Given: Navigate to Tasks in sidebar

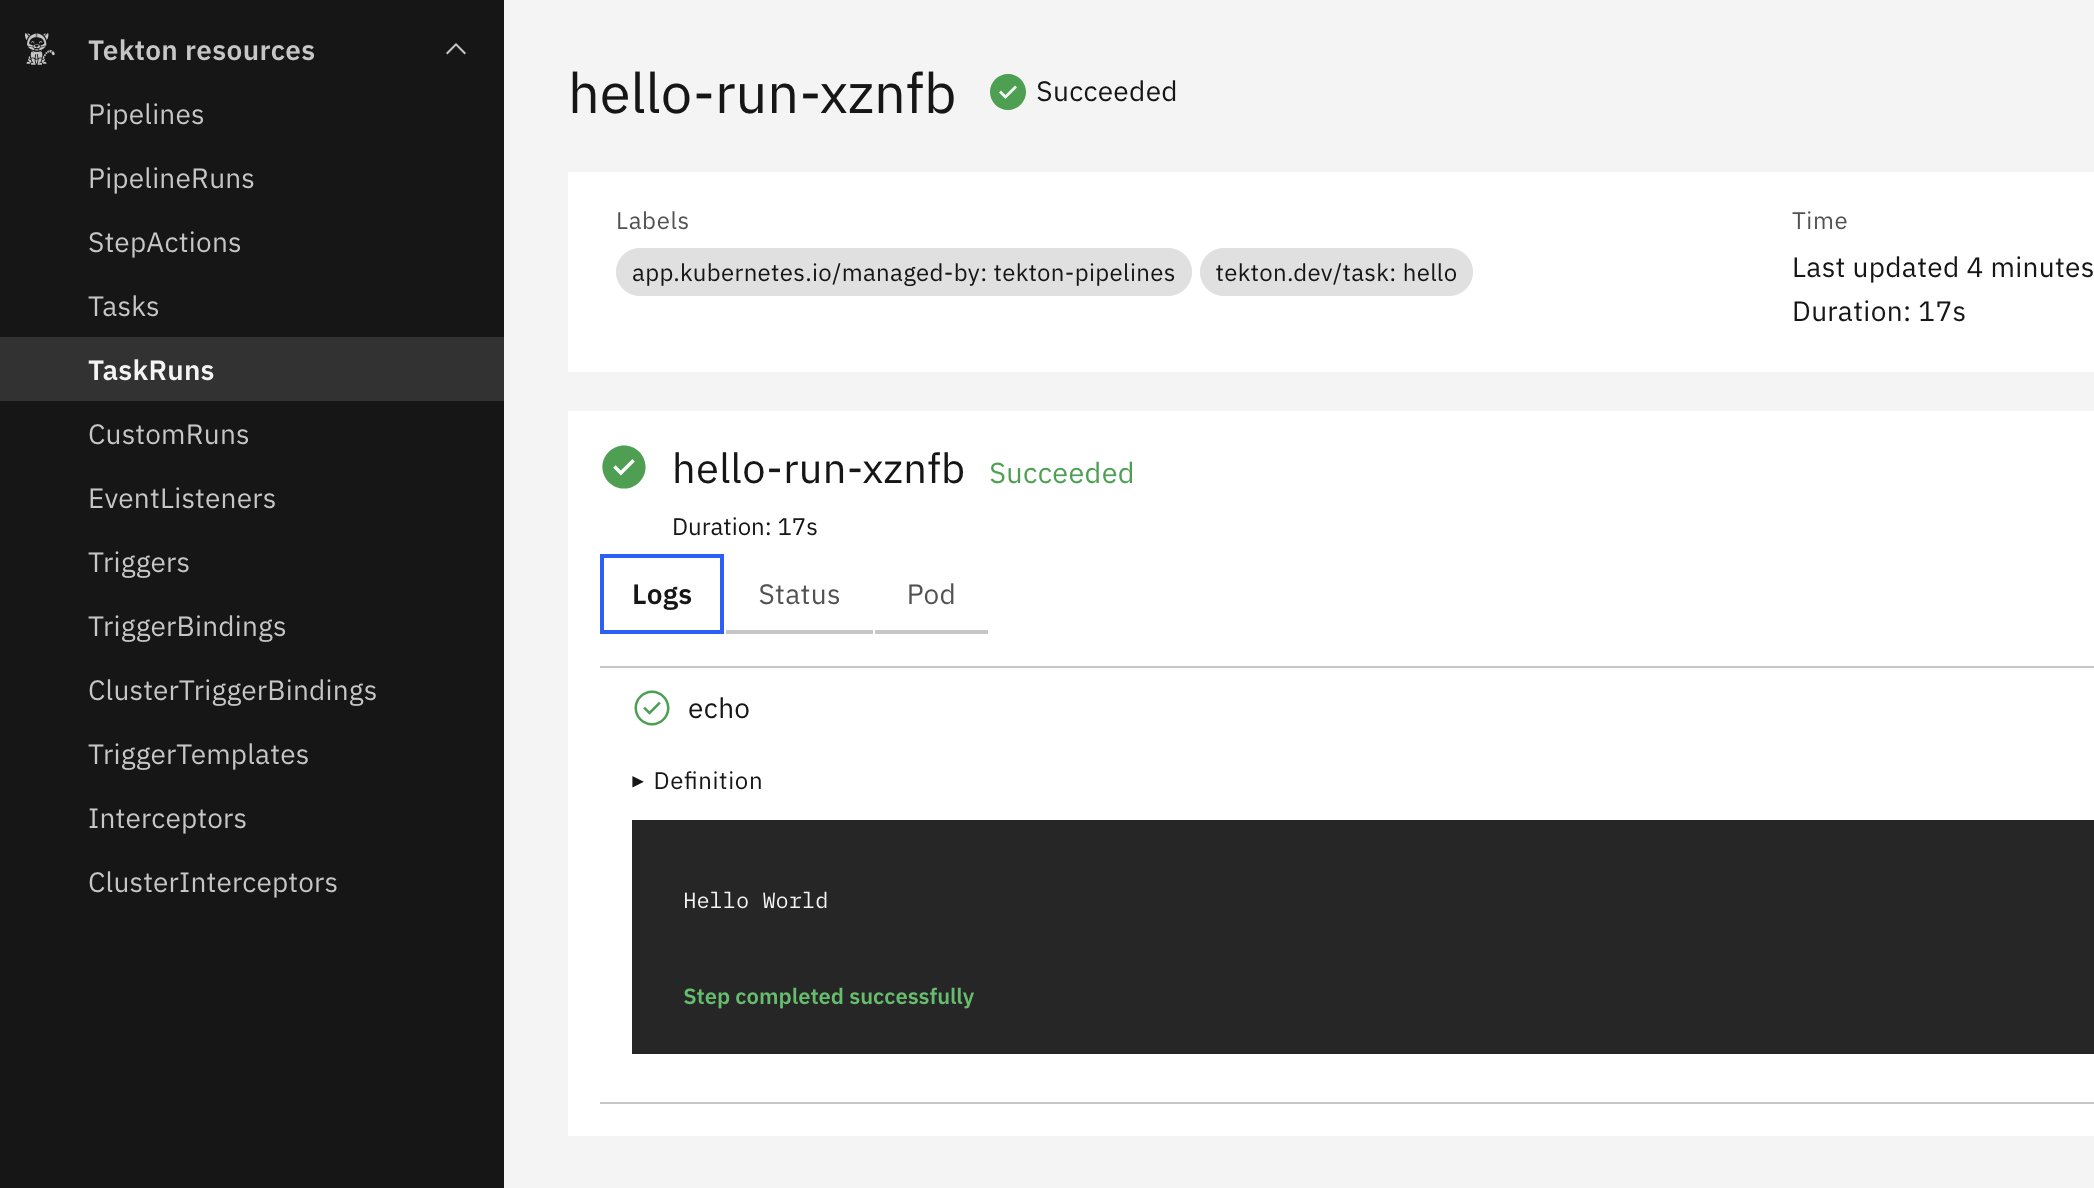Looking at the screenshot, I should click(123, 306).
